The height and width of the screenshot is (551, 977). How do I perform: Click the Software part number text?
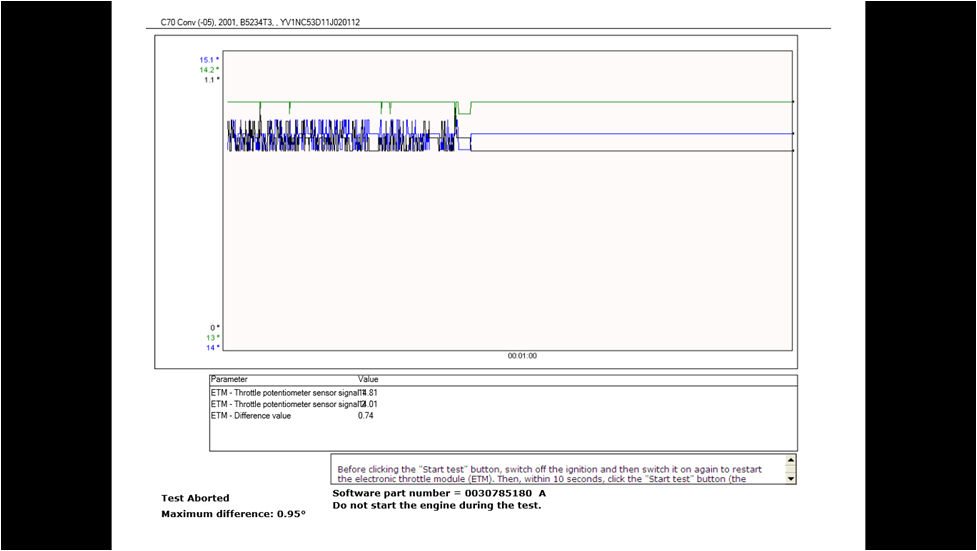pos(439,493)
